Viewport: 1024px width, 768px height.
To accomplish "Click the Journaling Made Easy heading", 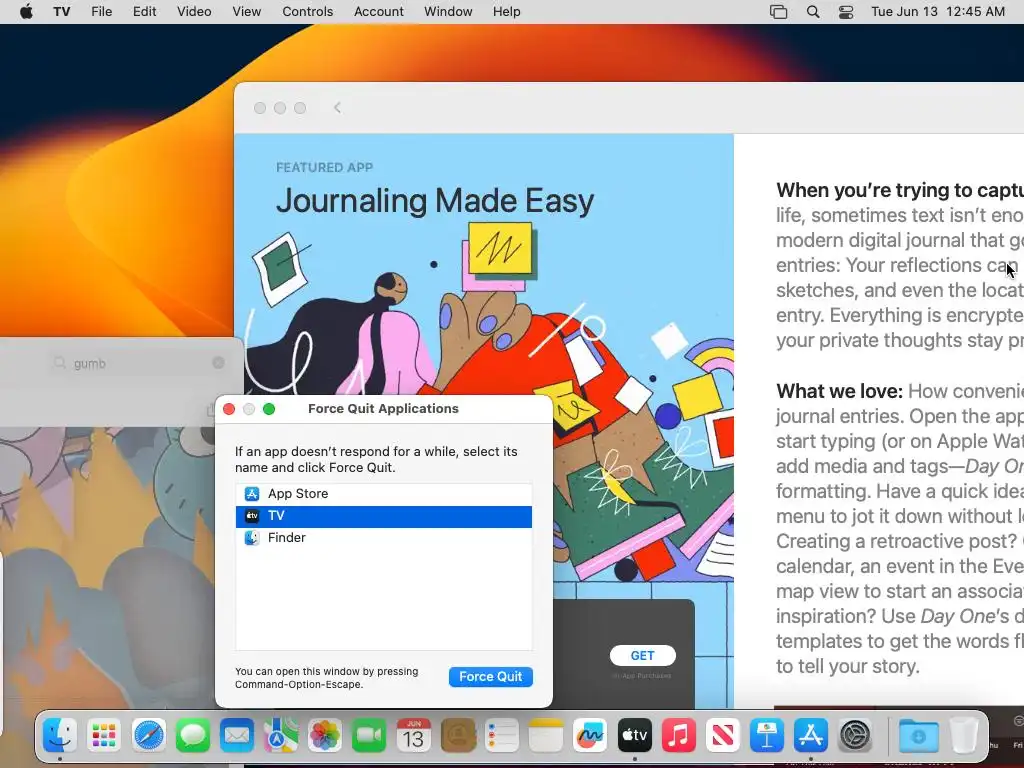I will point(435,200).
